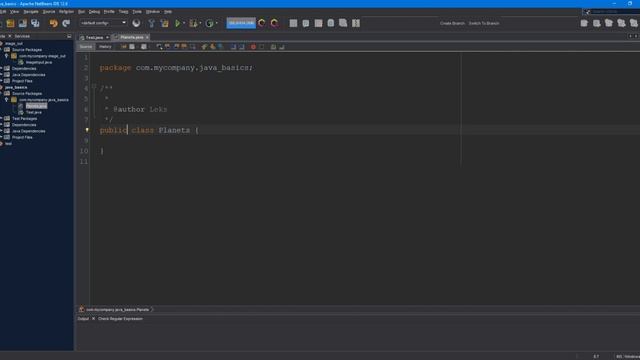Image resolution: width=640 pixels, height=360 pixels.
Task: Open the Debug menu
Action: pos(94,11)
